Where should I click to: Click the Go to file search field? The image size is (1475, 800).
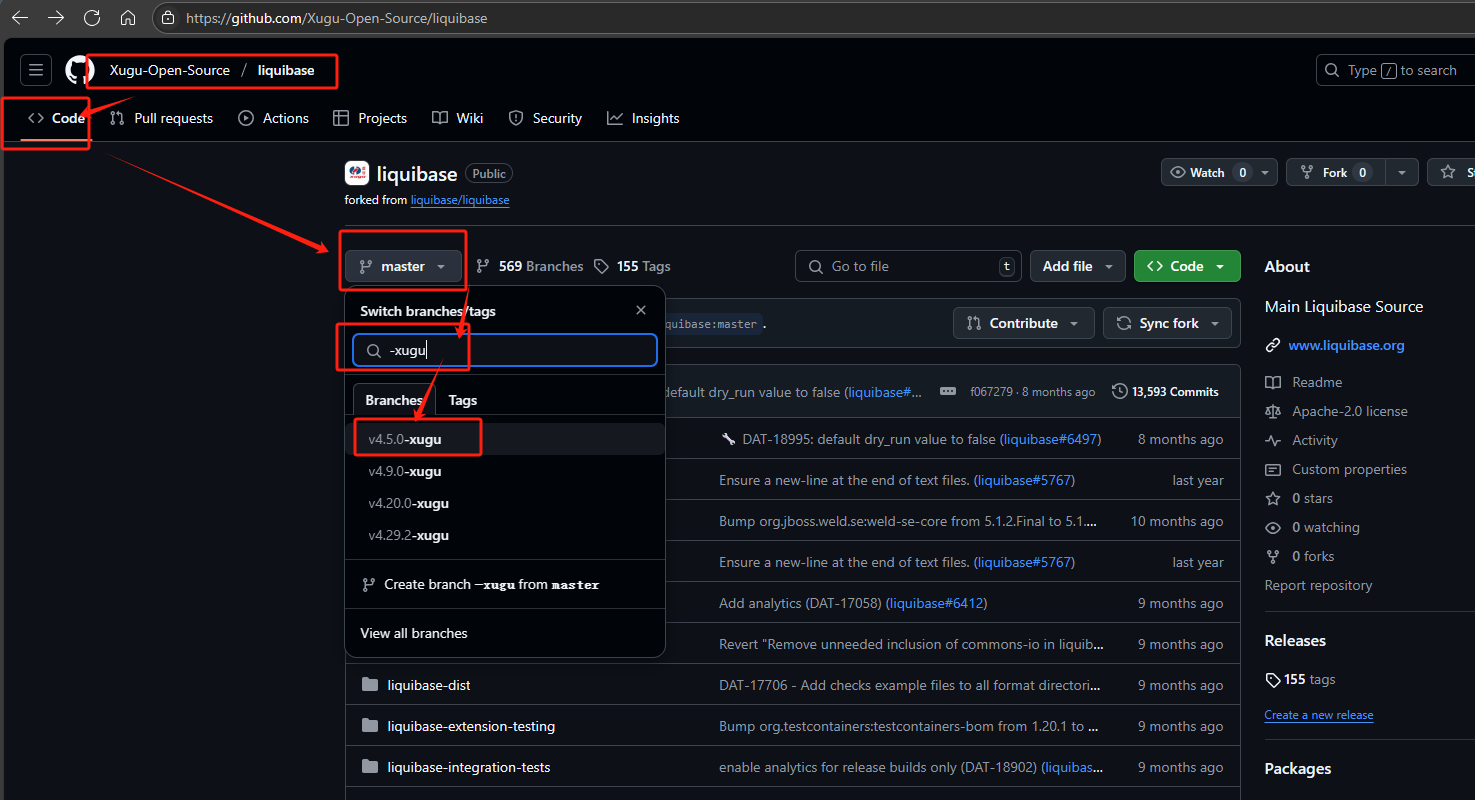(x=908, y=266)
